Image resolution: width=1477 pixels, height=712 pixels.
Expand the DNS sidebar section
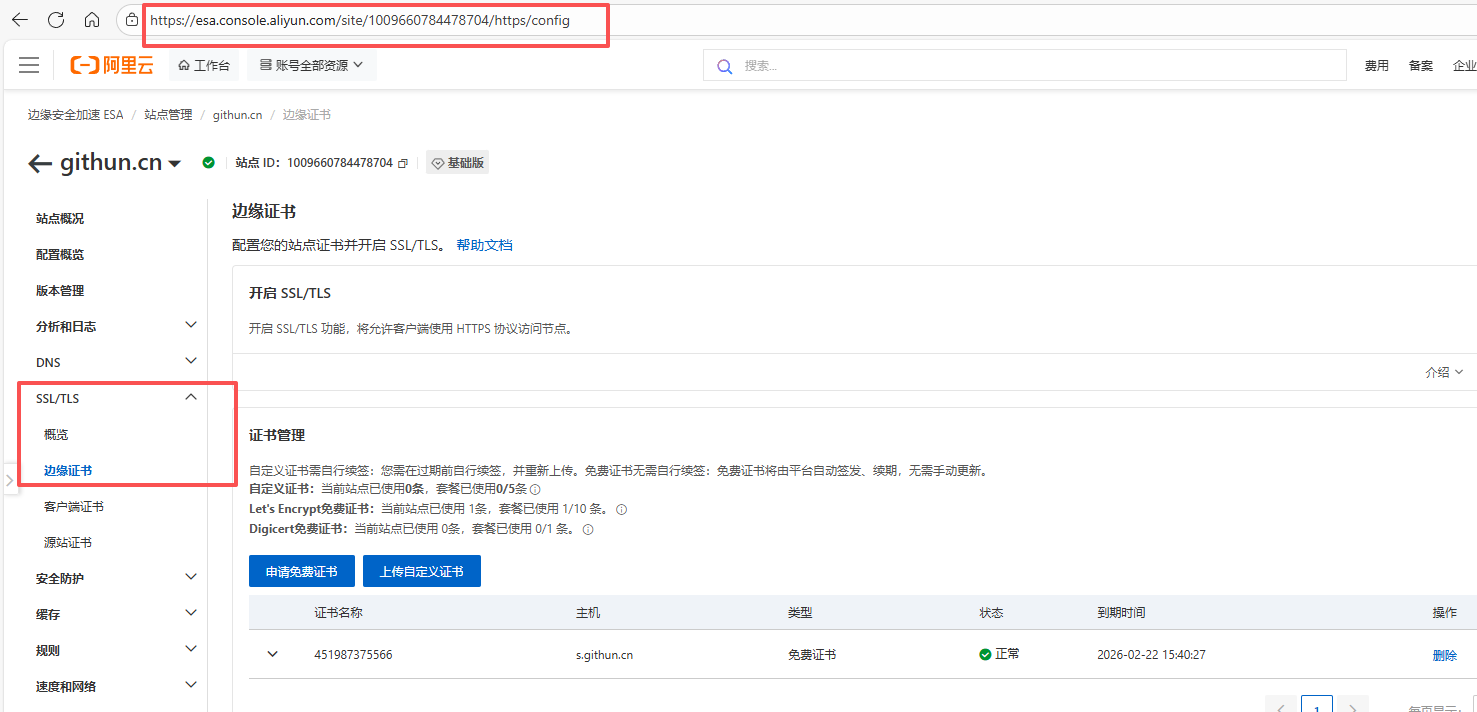191,362
